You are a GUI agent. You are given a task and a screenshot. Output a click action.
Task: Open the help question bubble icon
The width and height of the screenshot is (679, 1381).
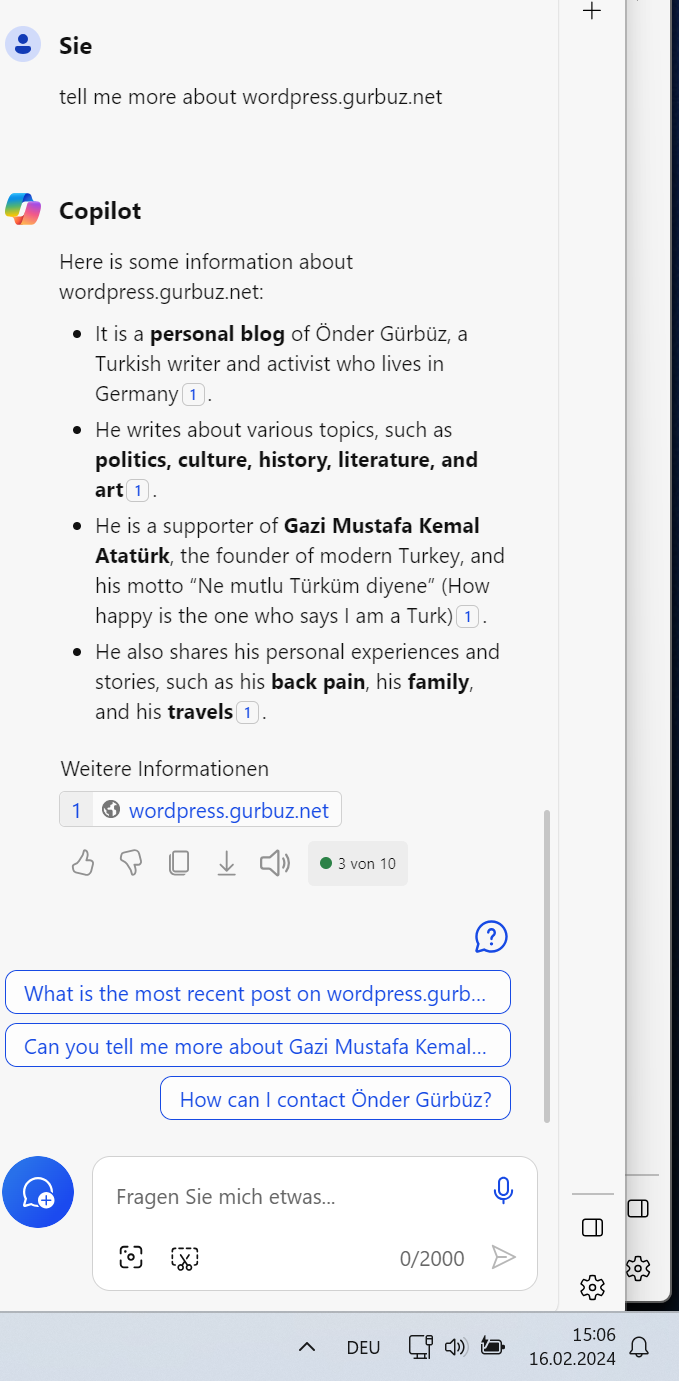coord(491,937)
